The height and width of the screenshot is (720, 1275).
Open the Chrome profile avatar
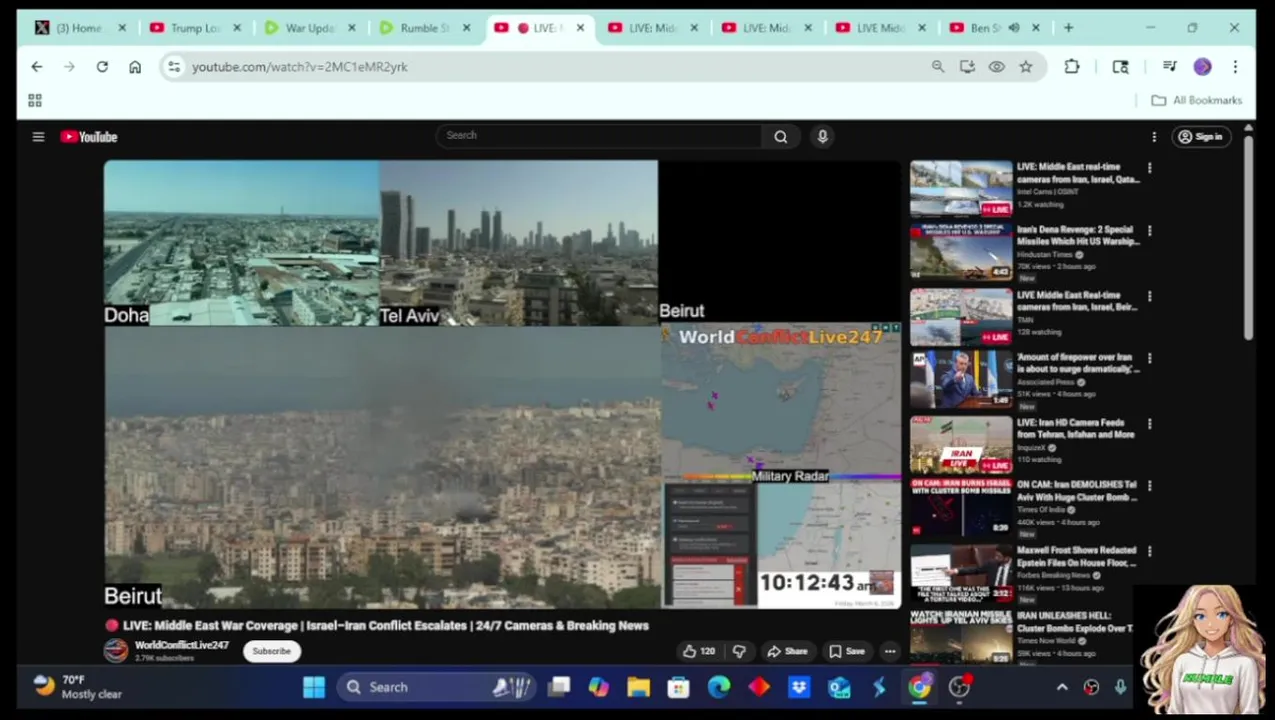pos(1202,67)
